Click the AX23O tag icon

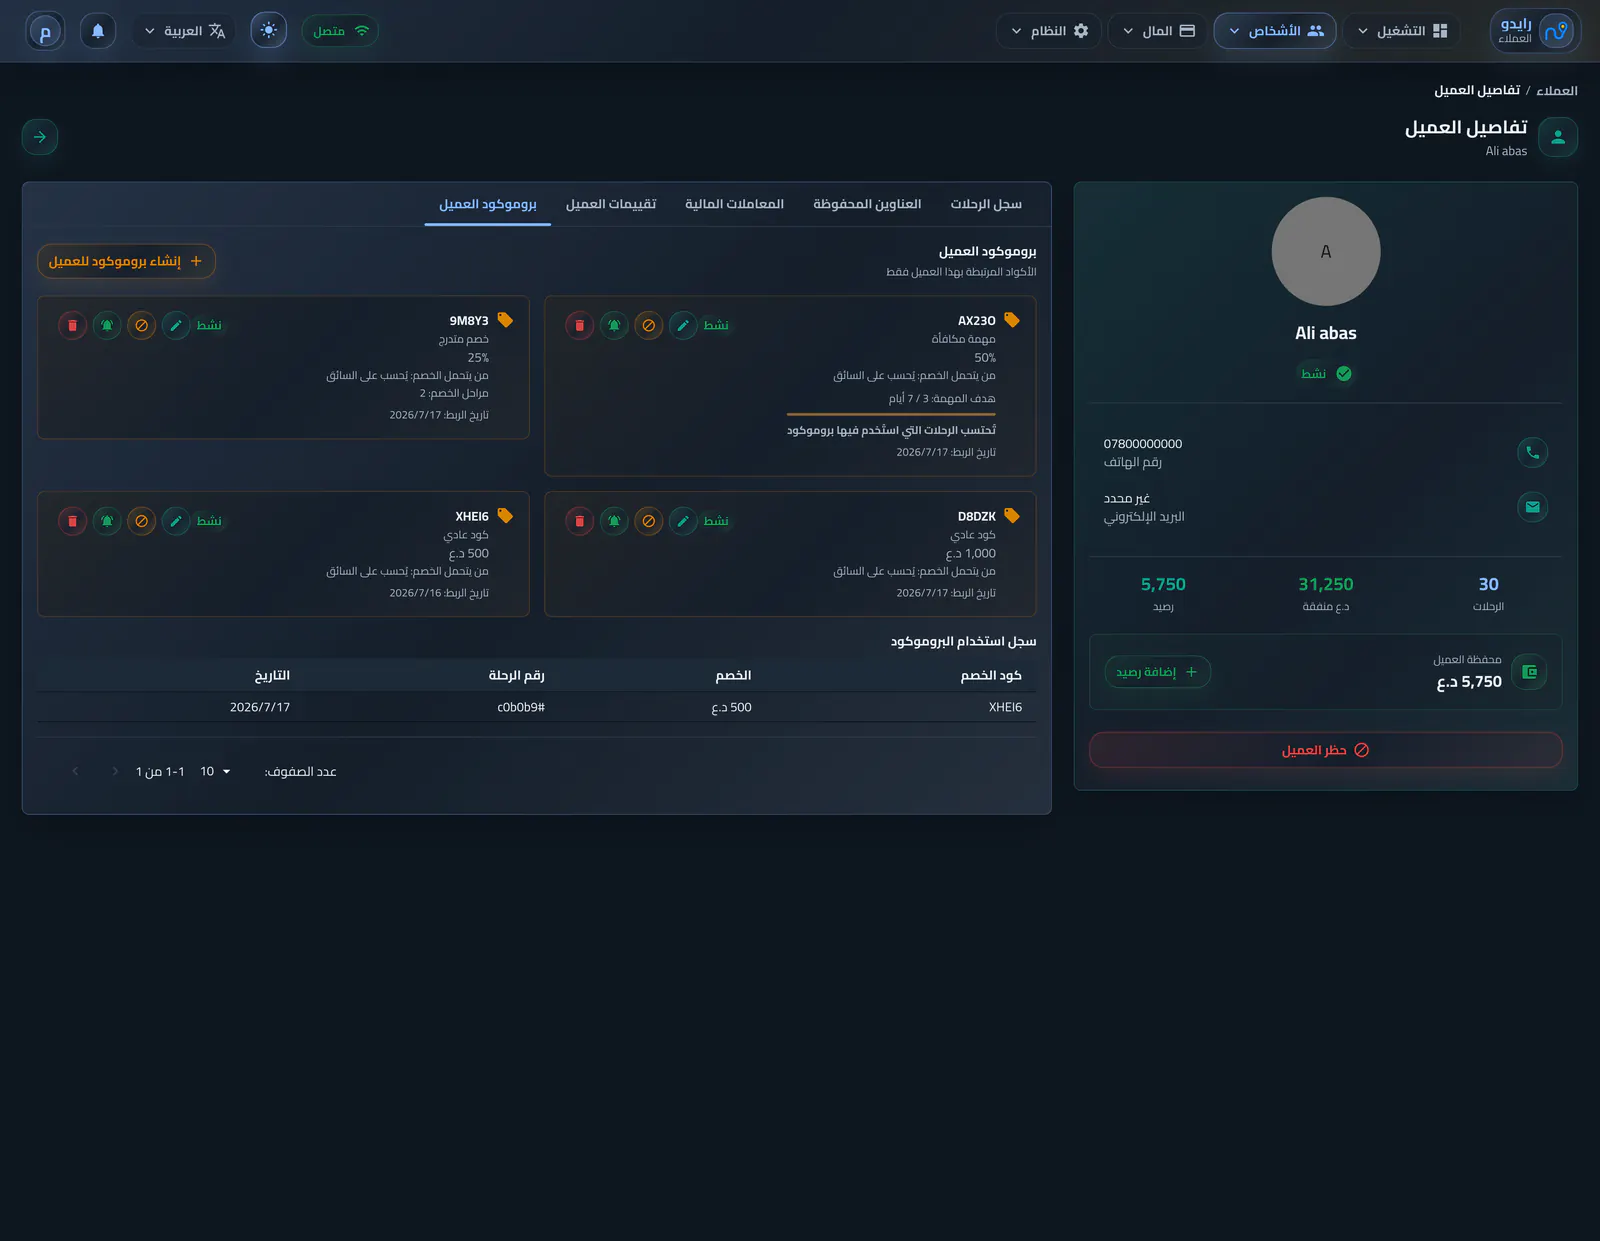coord(1012,320)
